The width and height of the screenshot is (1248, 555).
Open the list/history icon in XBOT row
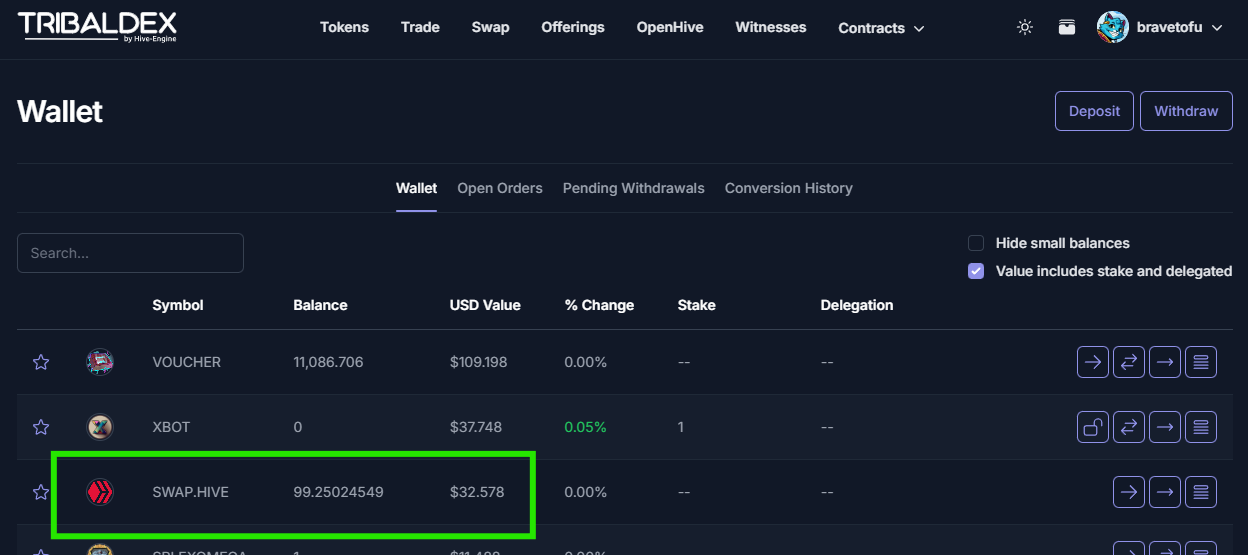click(1201, 427)
